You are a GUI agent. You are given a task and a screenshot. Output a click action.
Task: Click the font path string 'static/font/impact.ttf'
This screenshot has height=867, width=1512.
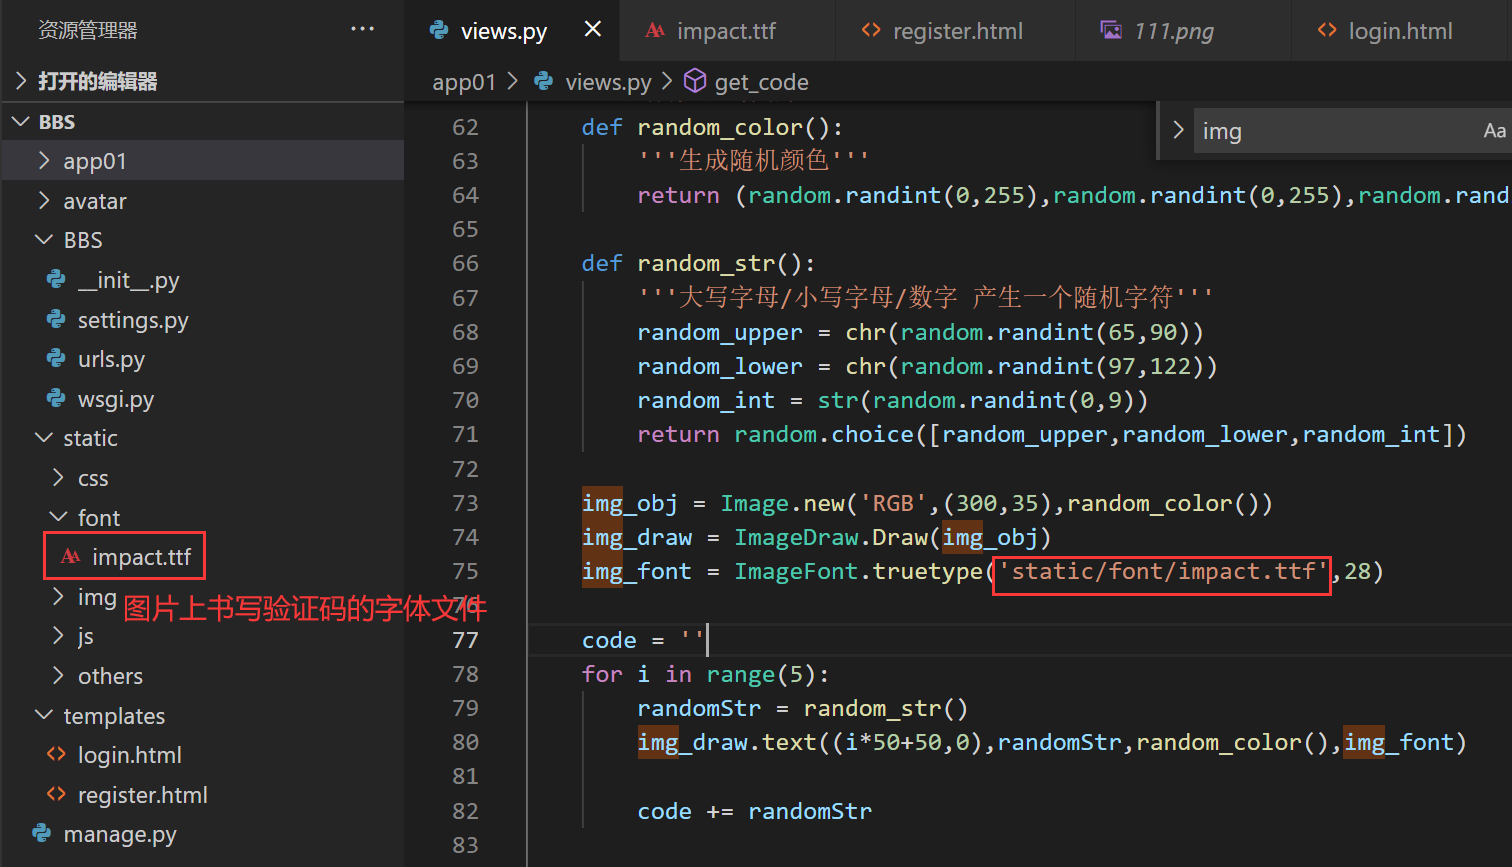[1162, 571]
